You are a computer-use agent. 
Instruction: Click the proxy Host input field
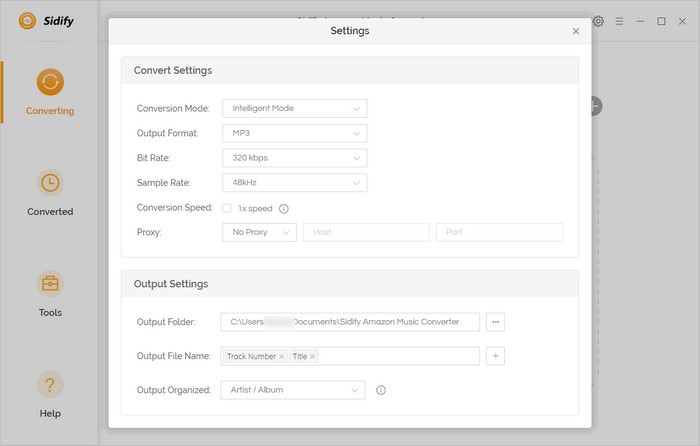point(366,232)
